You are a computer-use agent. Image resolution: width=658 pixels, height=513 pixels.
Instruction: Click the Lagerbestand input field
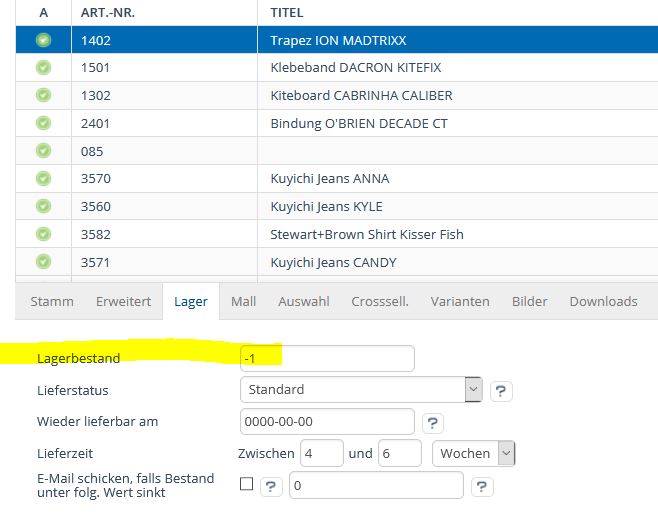pyautogui.click(x=327, y=358)
